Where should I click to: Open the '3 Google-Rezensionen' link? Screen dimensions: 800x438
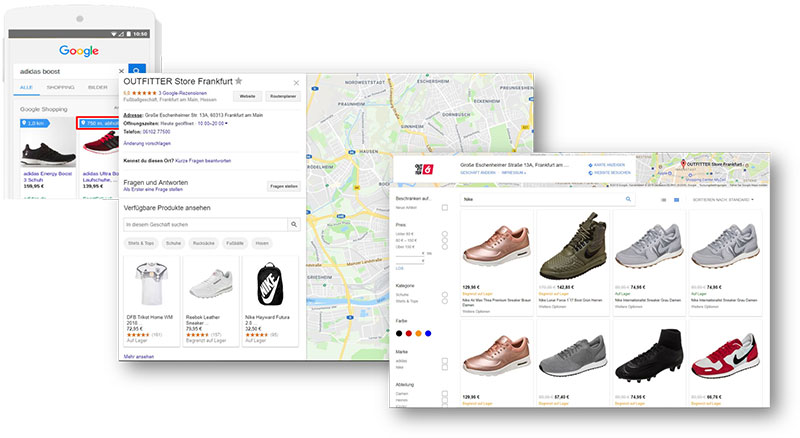(182, 93)
